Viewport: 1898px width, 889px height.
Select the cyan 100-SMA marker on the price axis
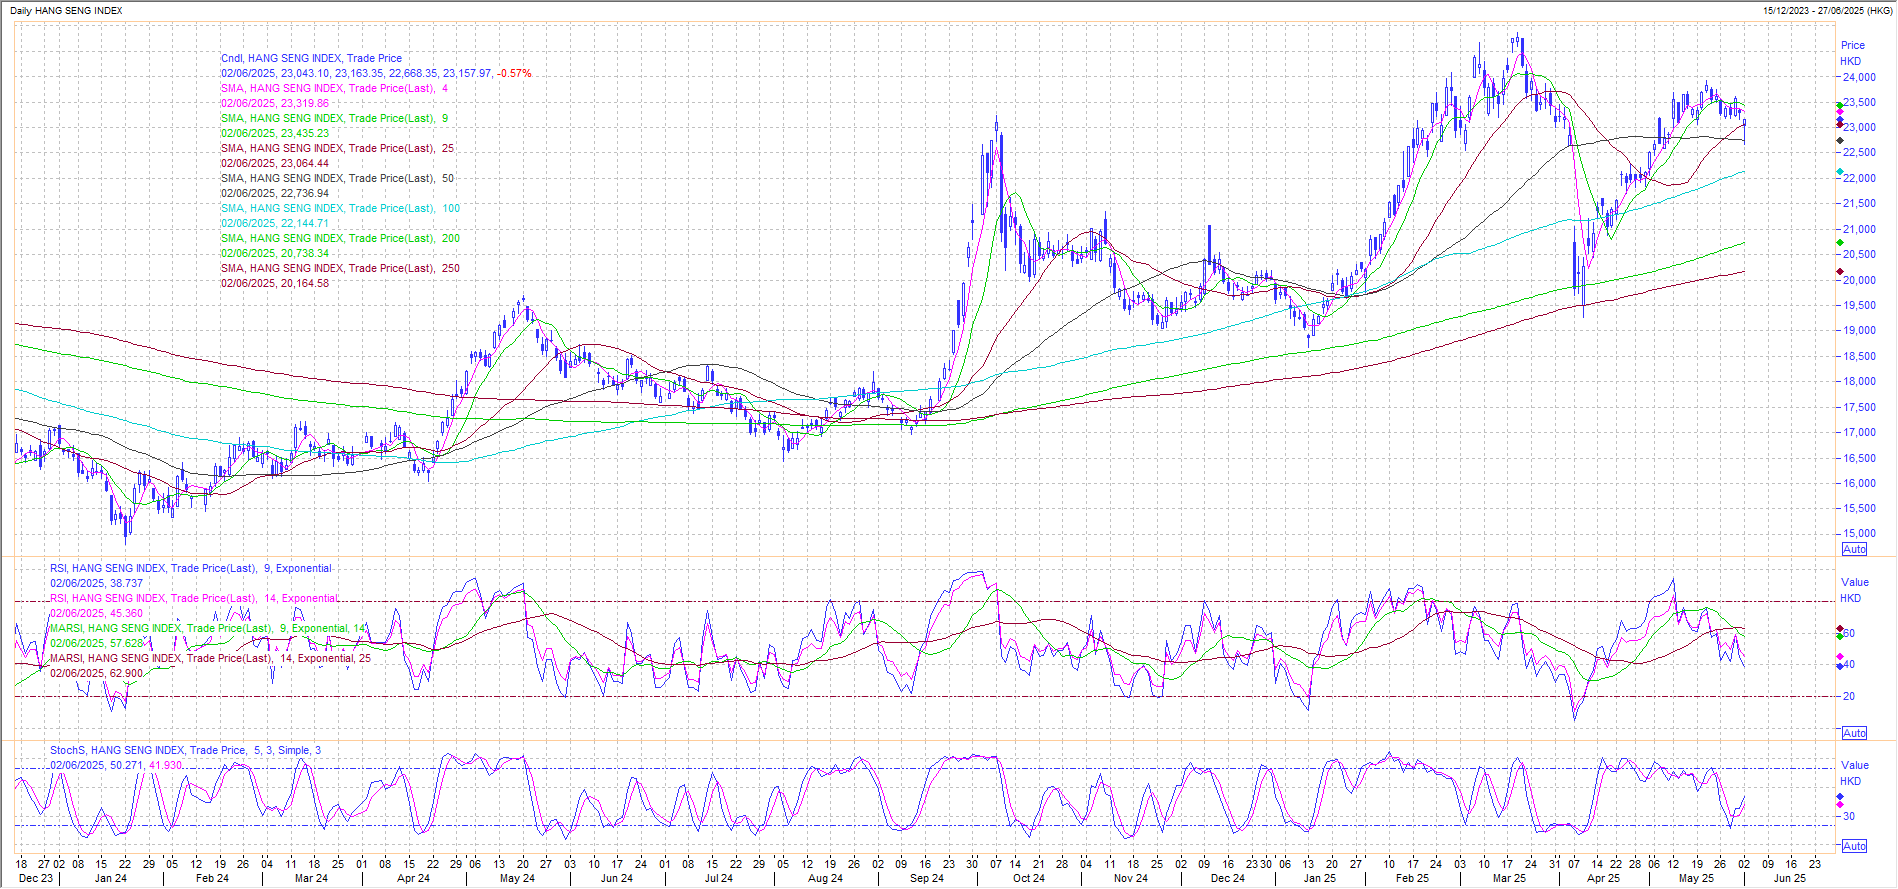1840,171
